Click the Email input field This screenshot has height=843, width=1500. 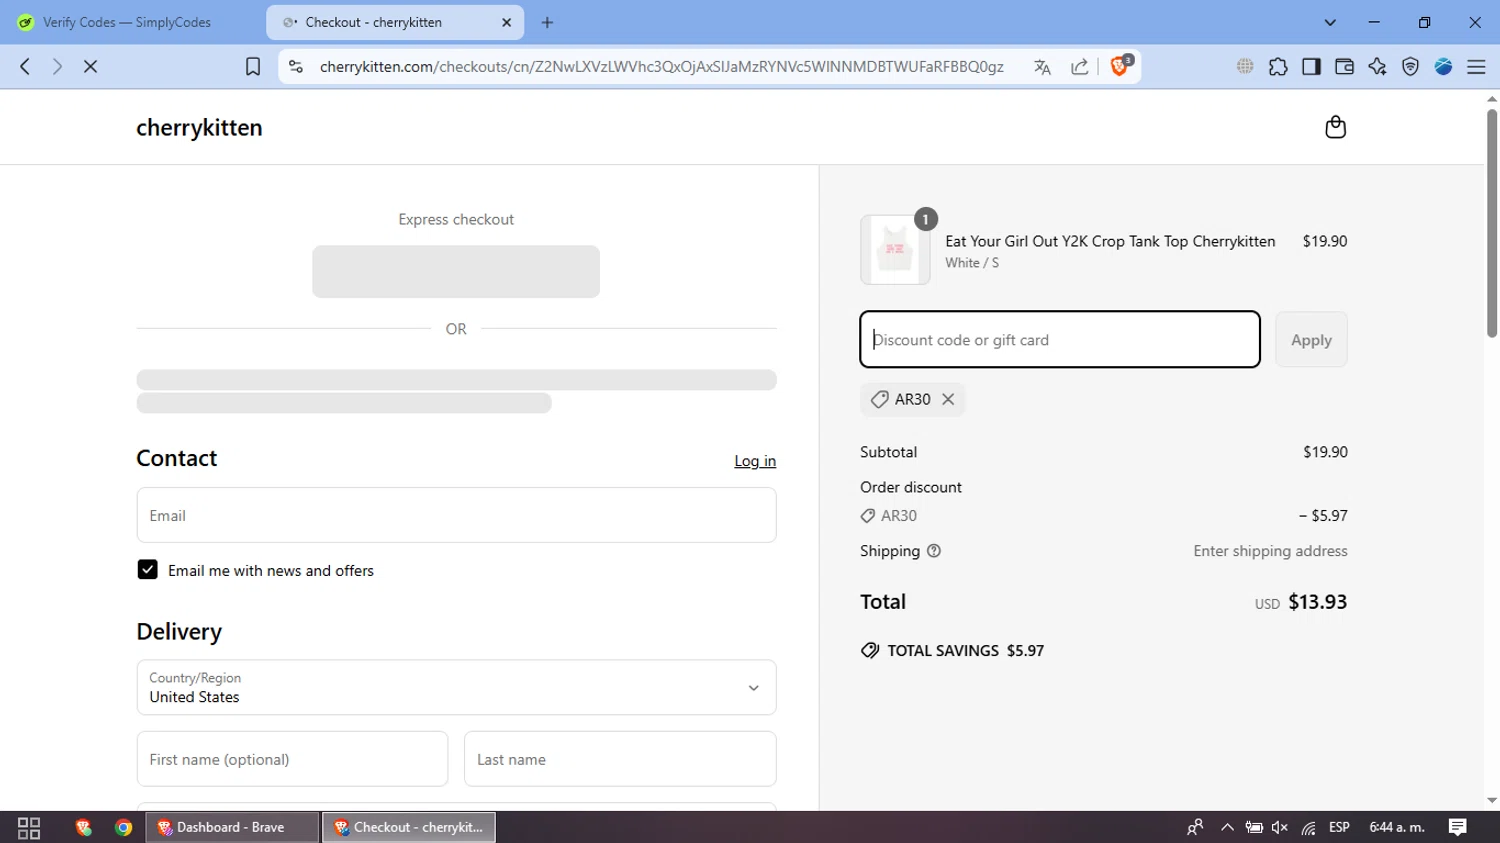[x=456, y=515]
